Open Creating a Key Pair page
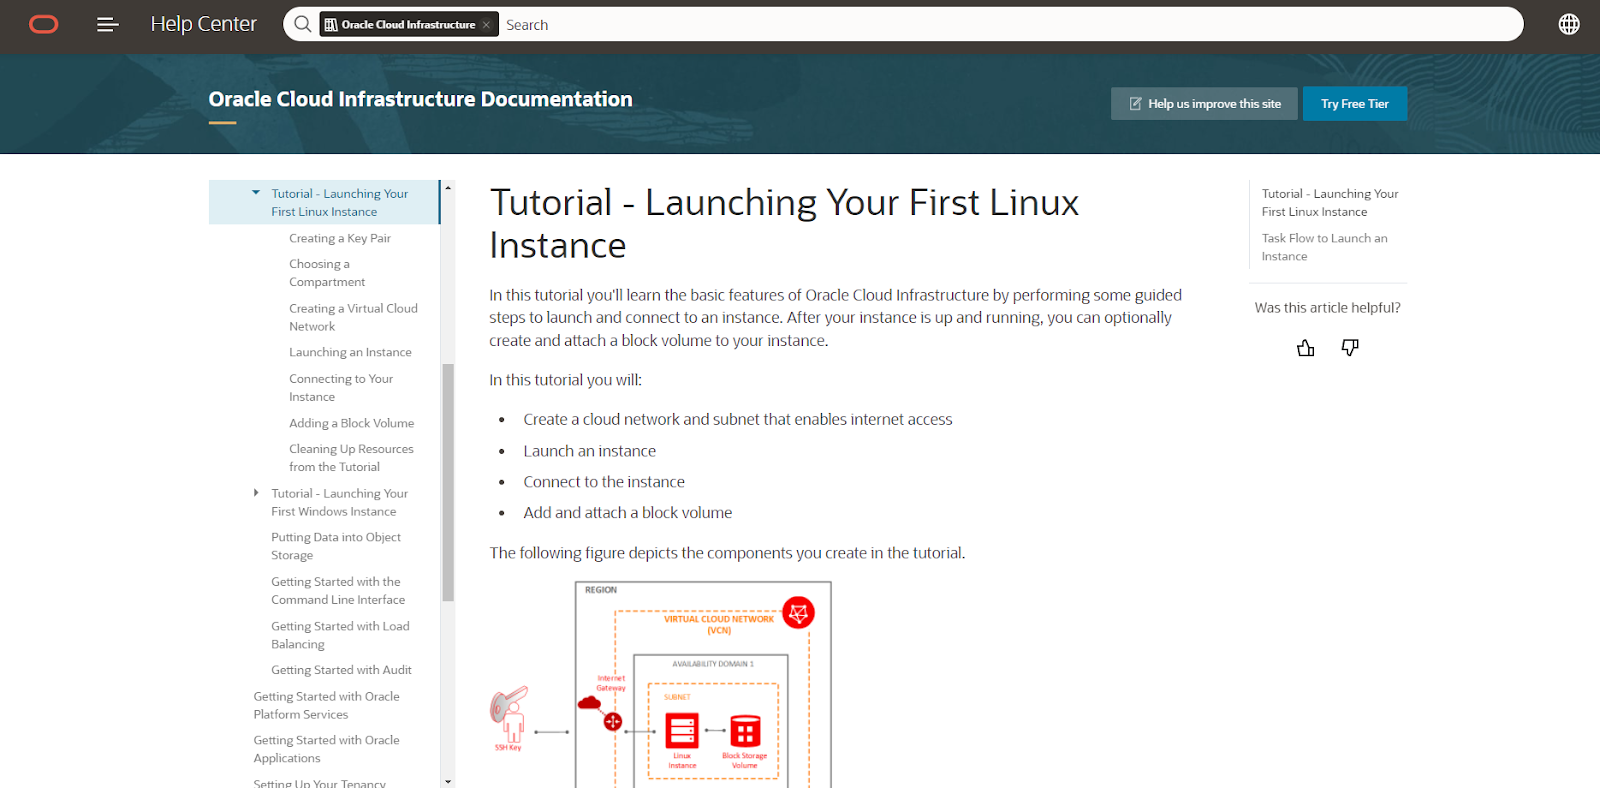This screenshot has width=1600, height=788. coord(340,238)
